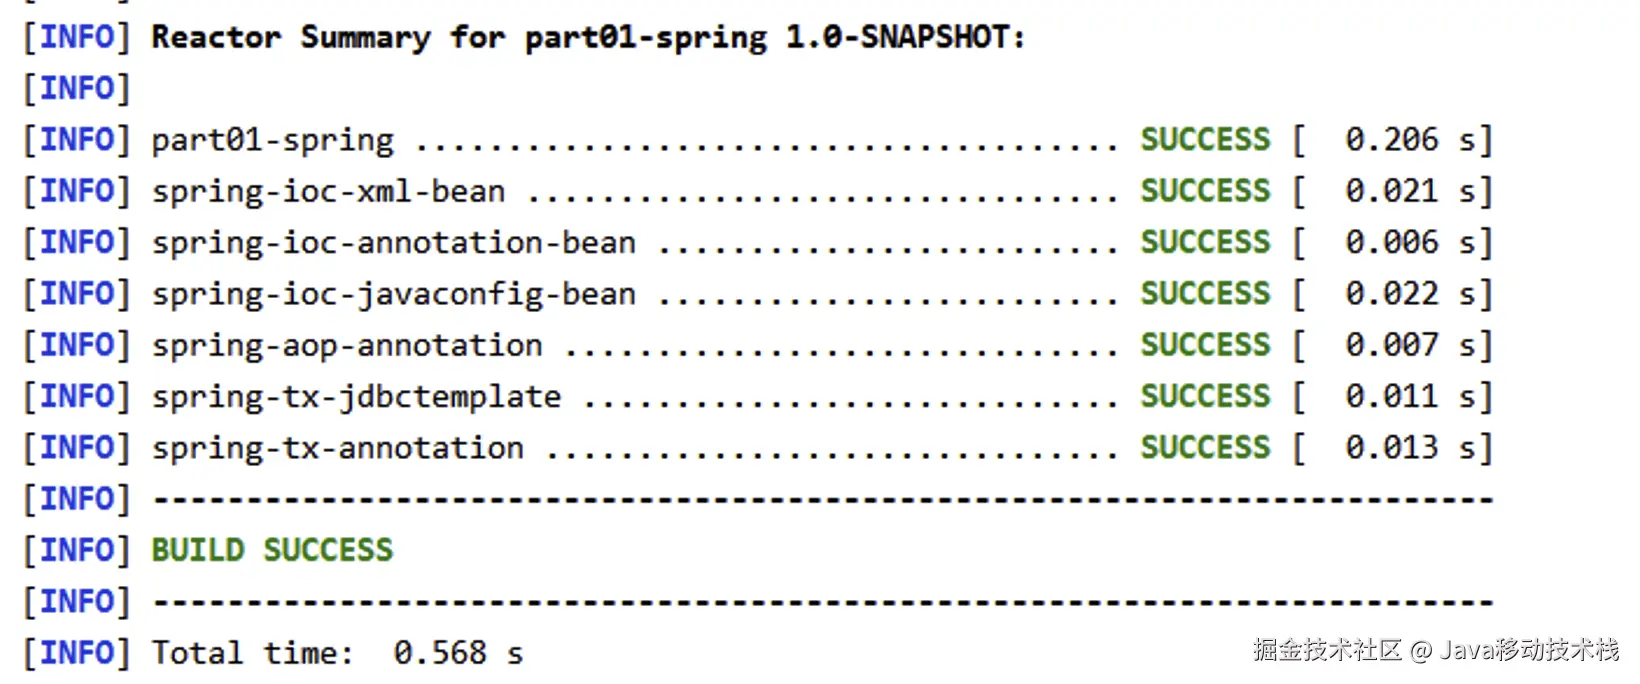The height and width of the screenshot is (684, 1640).
Task: Click the spring-aop-annotation module name
Action: (x=347, y=346)
